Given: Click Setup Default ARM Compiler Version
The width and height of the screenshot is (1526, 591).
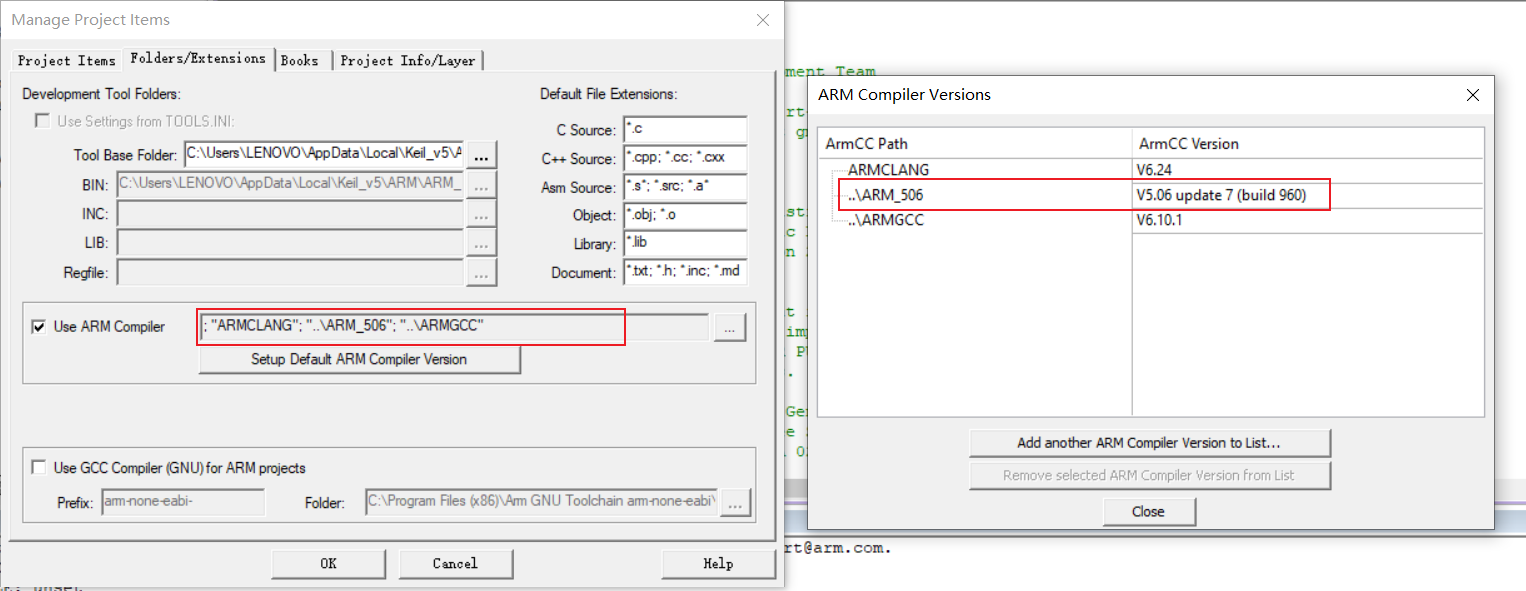Looking at the screenshot, I should (360, 359).
